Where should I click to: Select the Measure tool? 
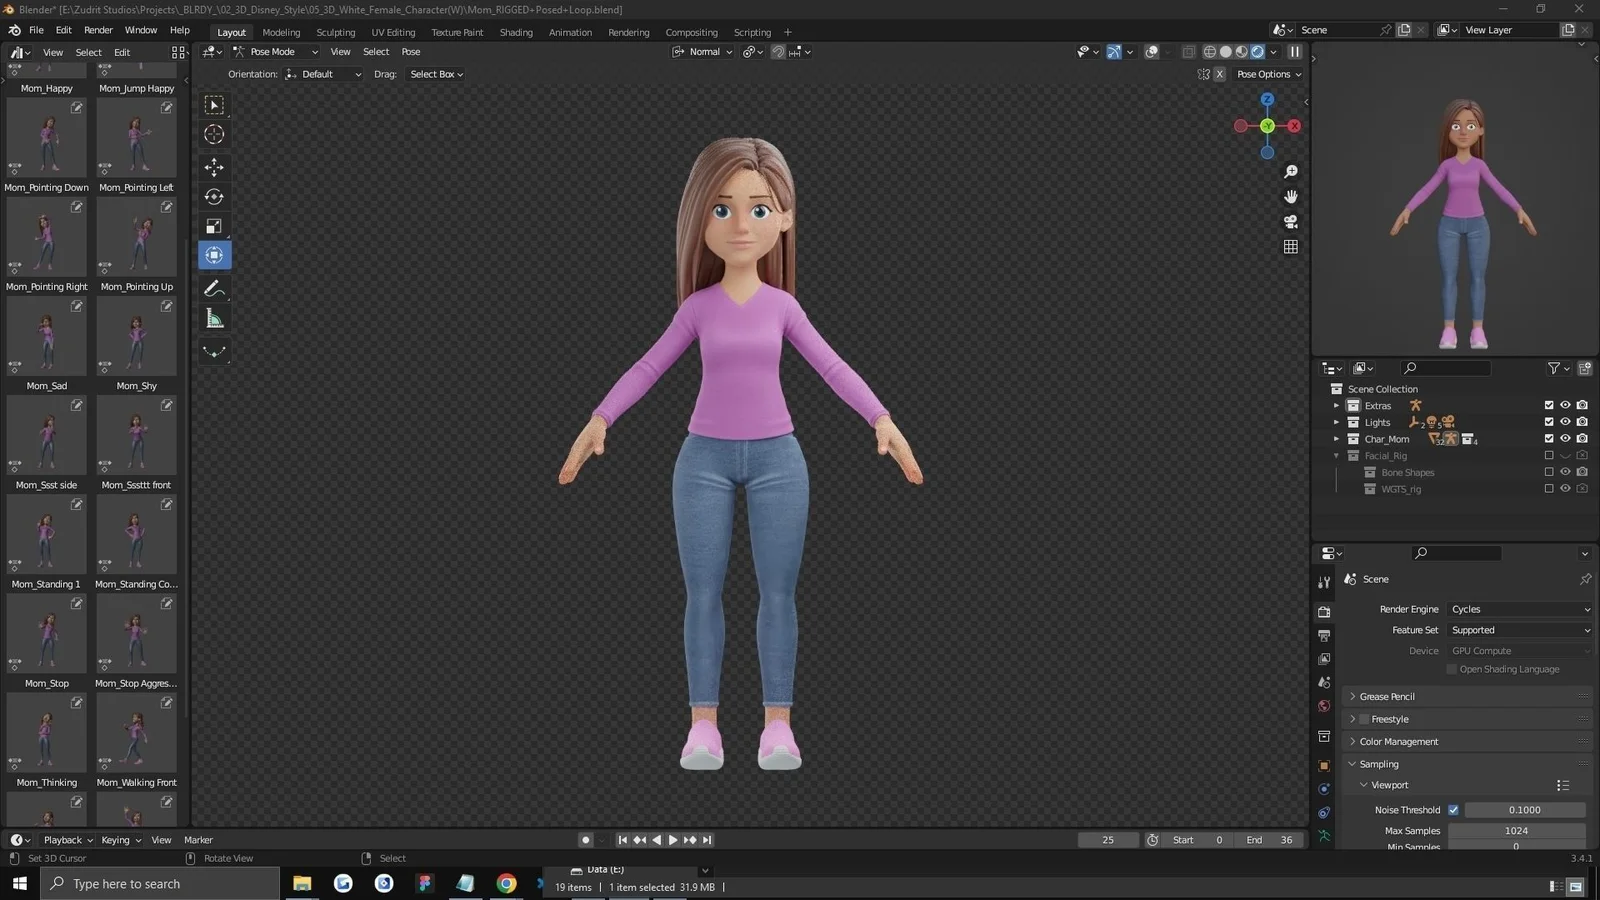pyautogui.click(x=214, y=317)
